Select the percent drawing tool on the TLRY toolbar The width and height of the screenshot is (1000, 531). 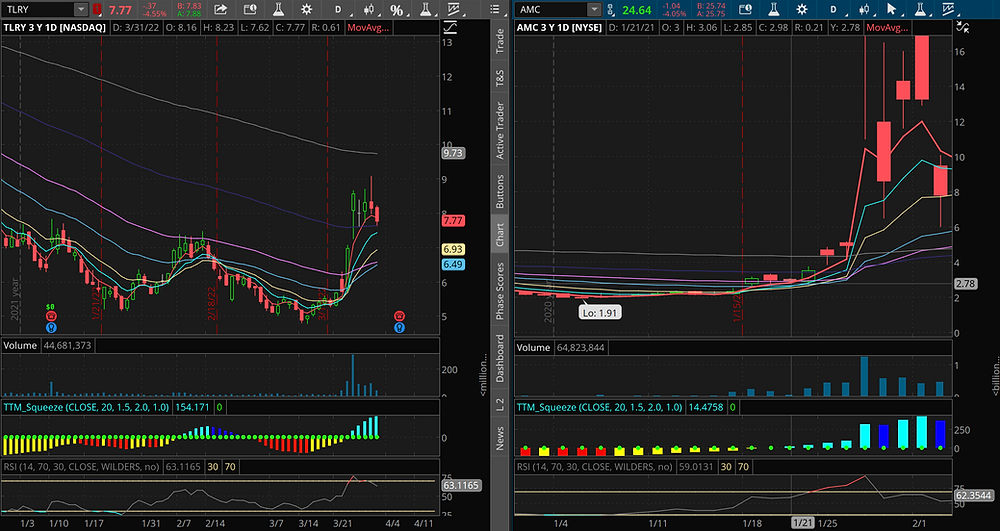397,10
